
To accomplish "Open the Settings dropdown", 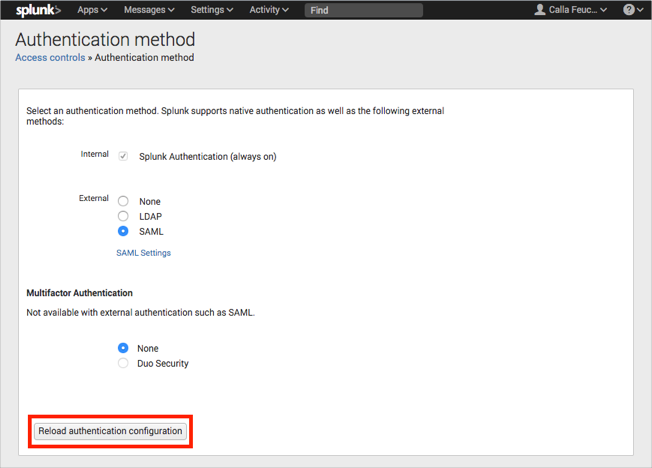I will point(212,10).
